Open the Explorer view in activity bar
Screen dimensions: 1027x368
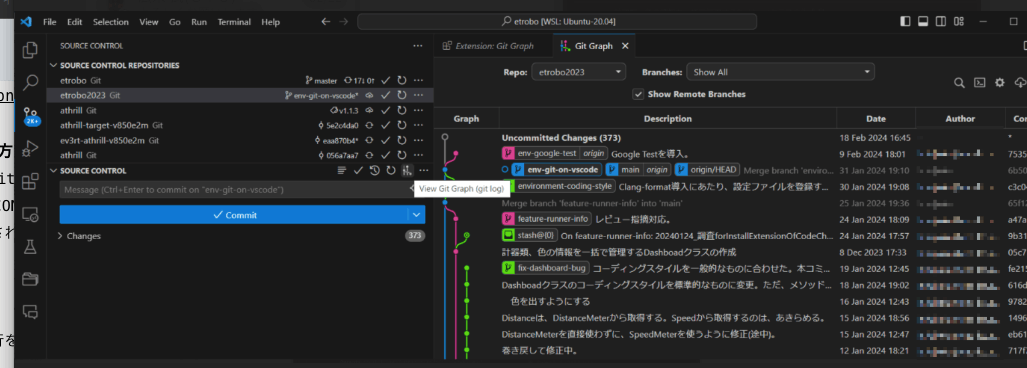point(30,50)
